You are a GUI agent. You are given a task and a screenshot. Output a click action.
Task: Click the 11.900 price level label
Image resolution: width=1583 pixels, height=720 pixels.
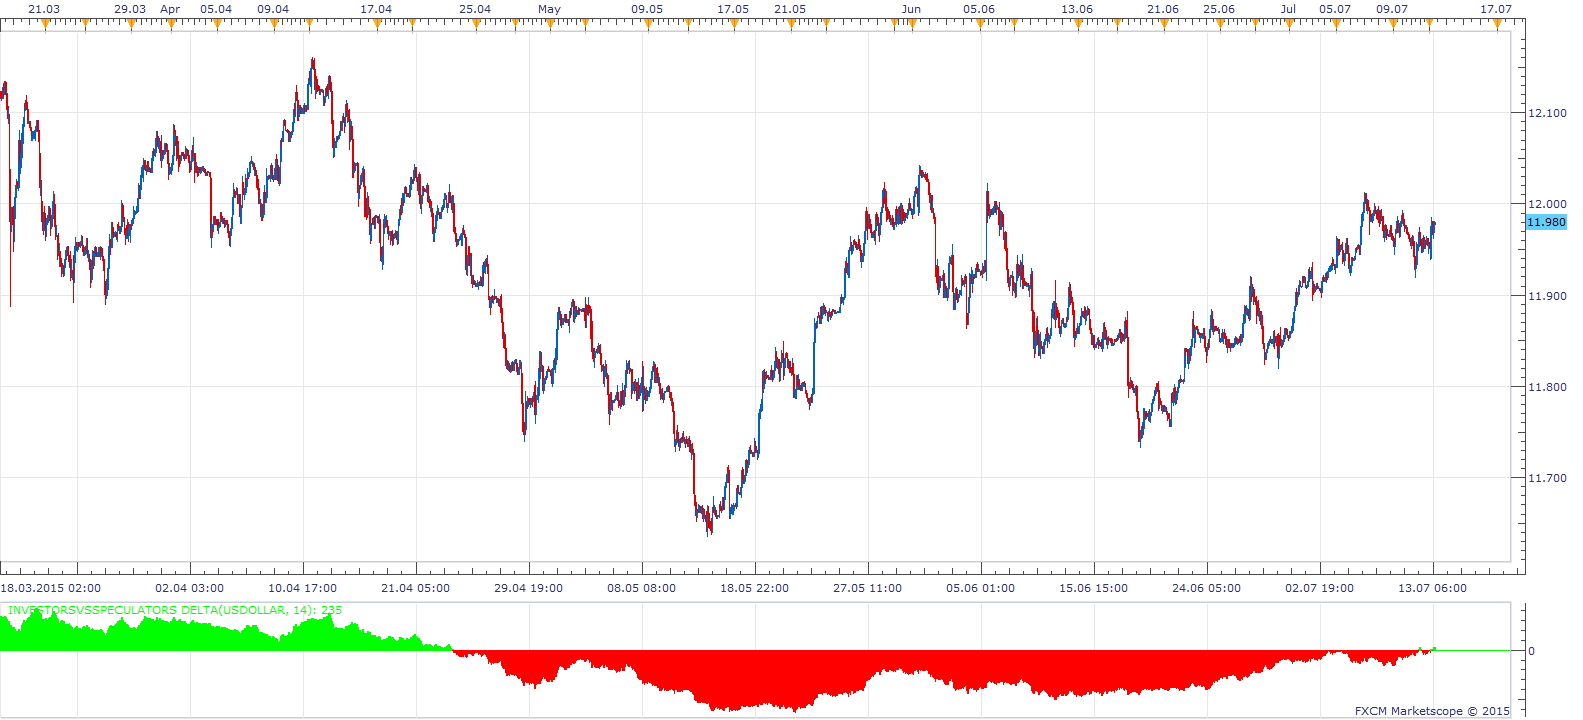coord(1547,296)
